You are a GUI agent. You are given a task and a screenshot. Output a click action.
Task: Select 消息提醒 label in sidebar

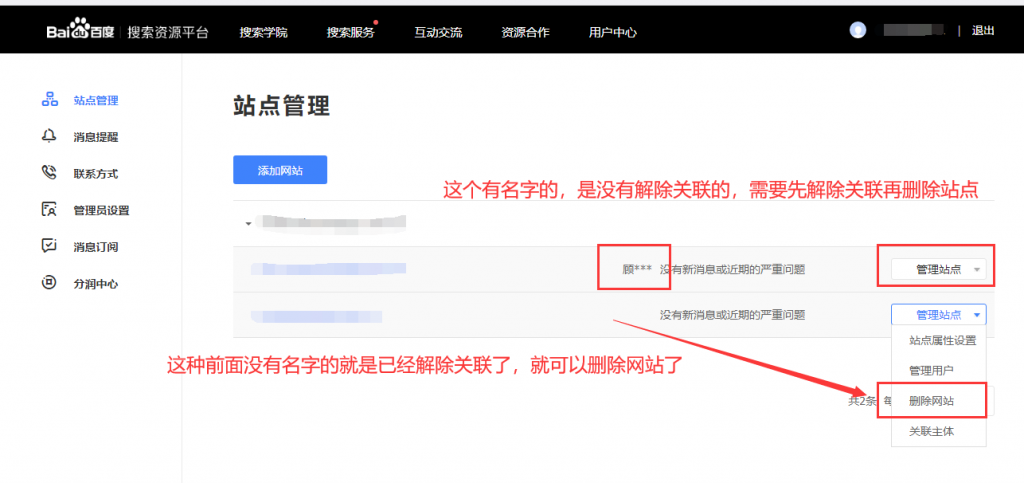tap(96, 137)
